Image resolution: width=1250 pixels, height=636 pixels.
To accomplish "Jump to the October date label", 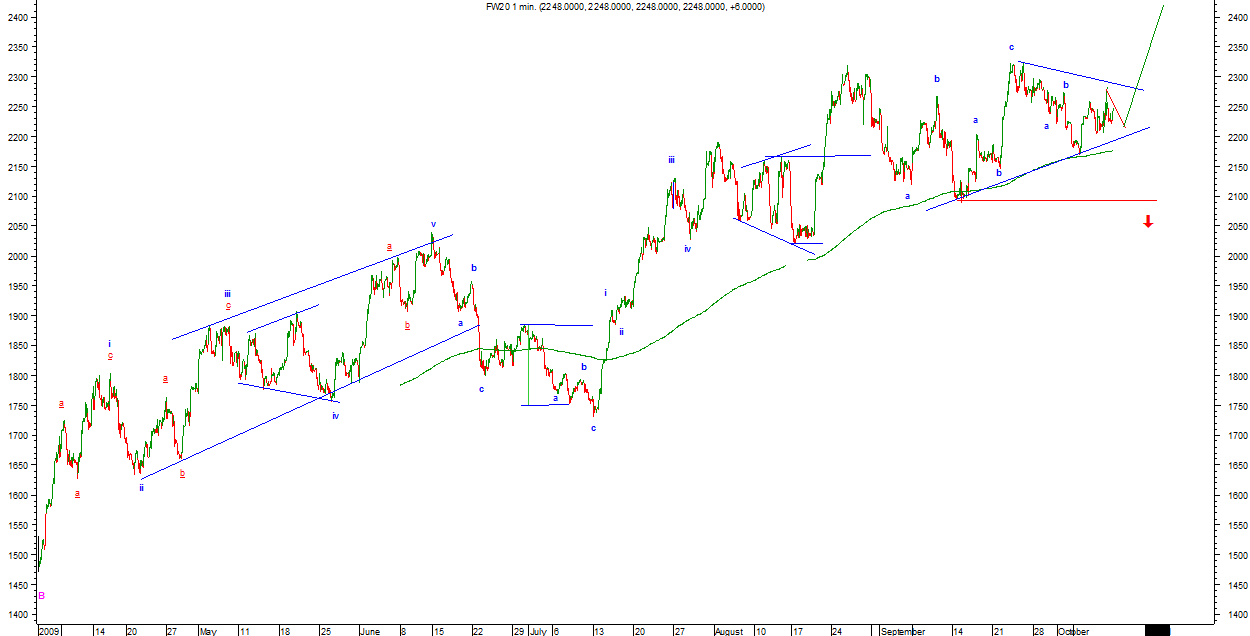I will tap(1073, 631).
